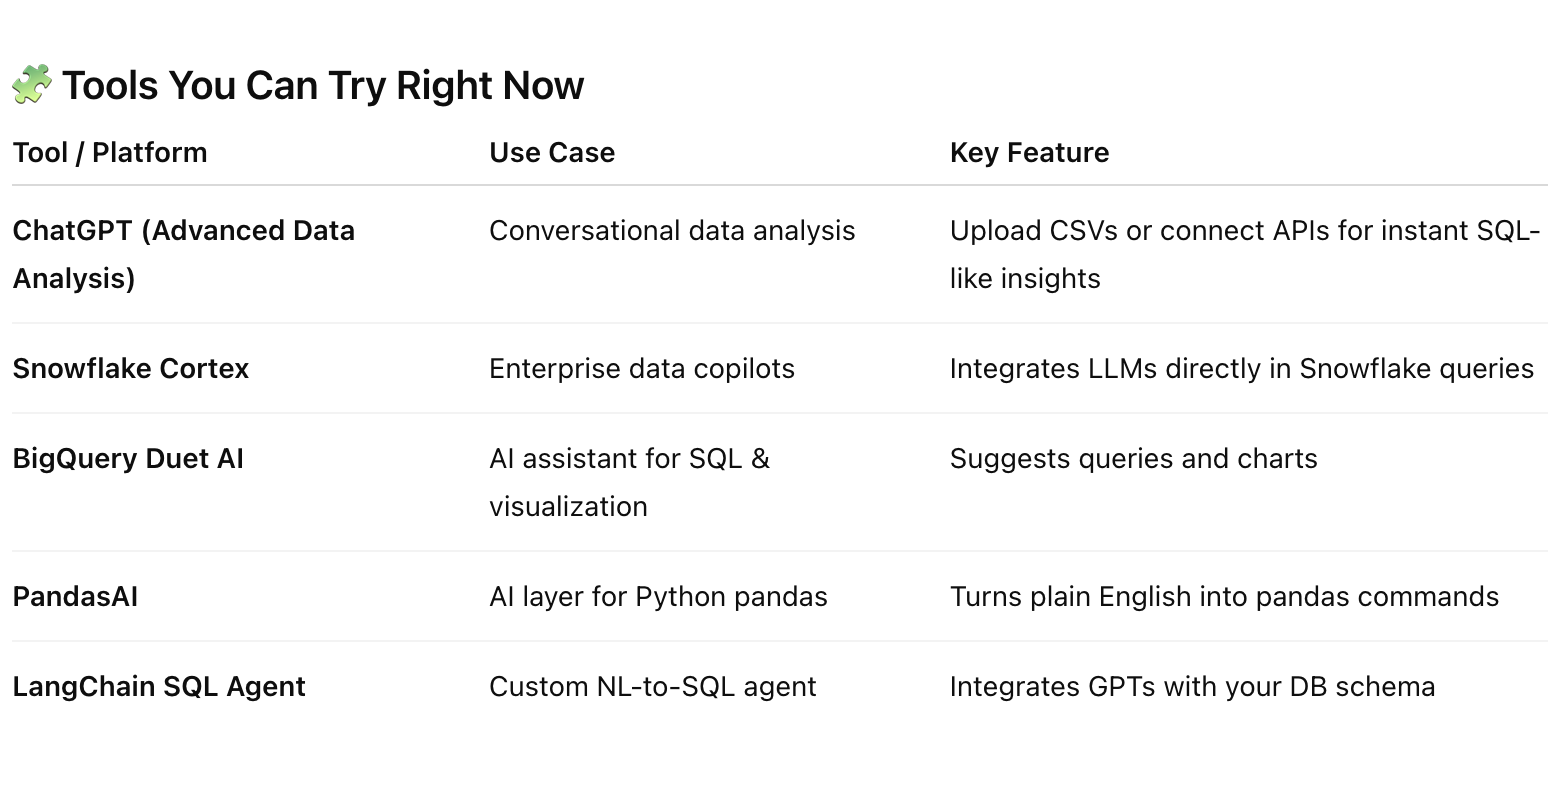1552x812 pixels.
Task: Click the 'Use Case' column header
Action: (x=552, y=153)
